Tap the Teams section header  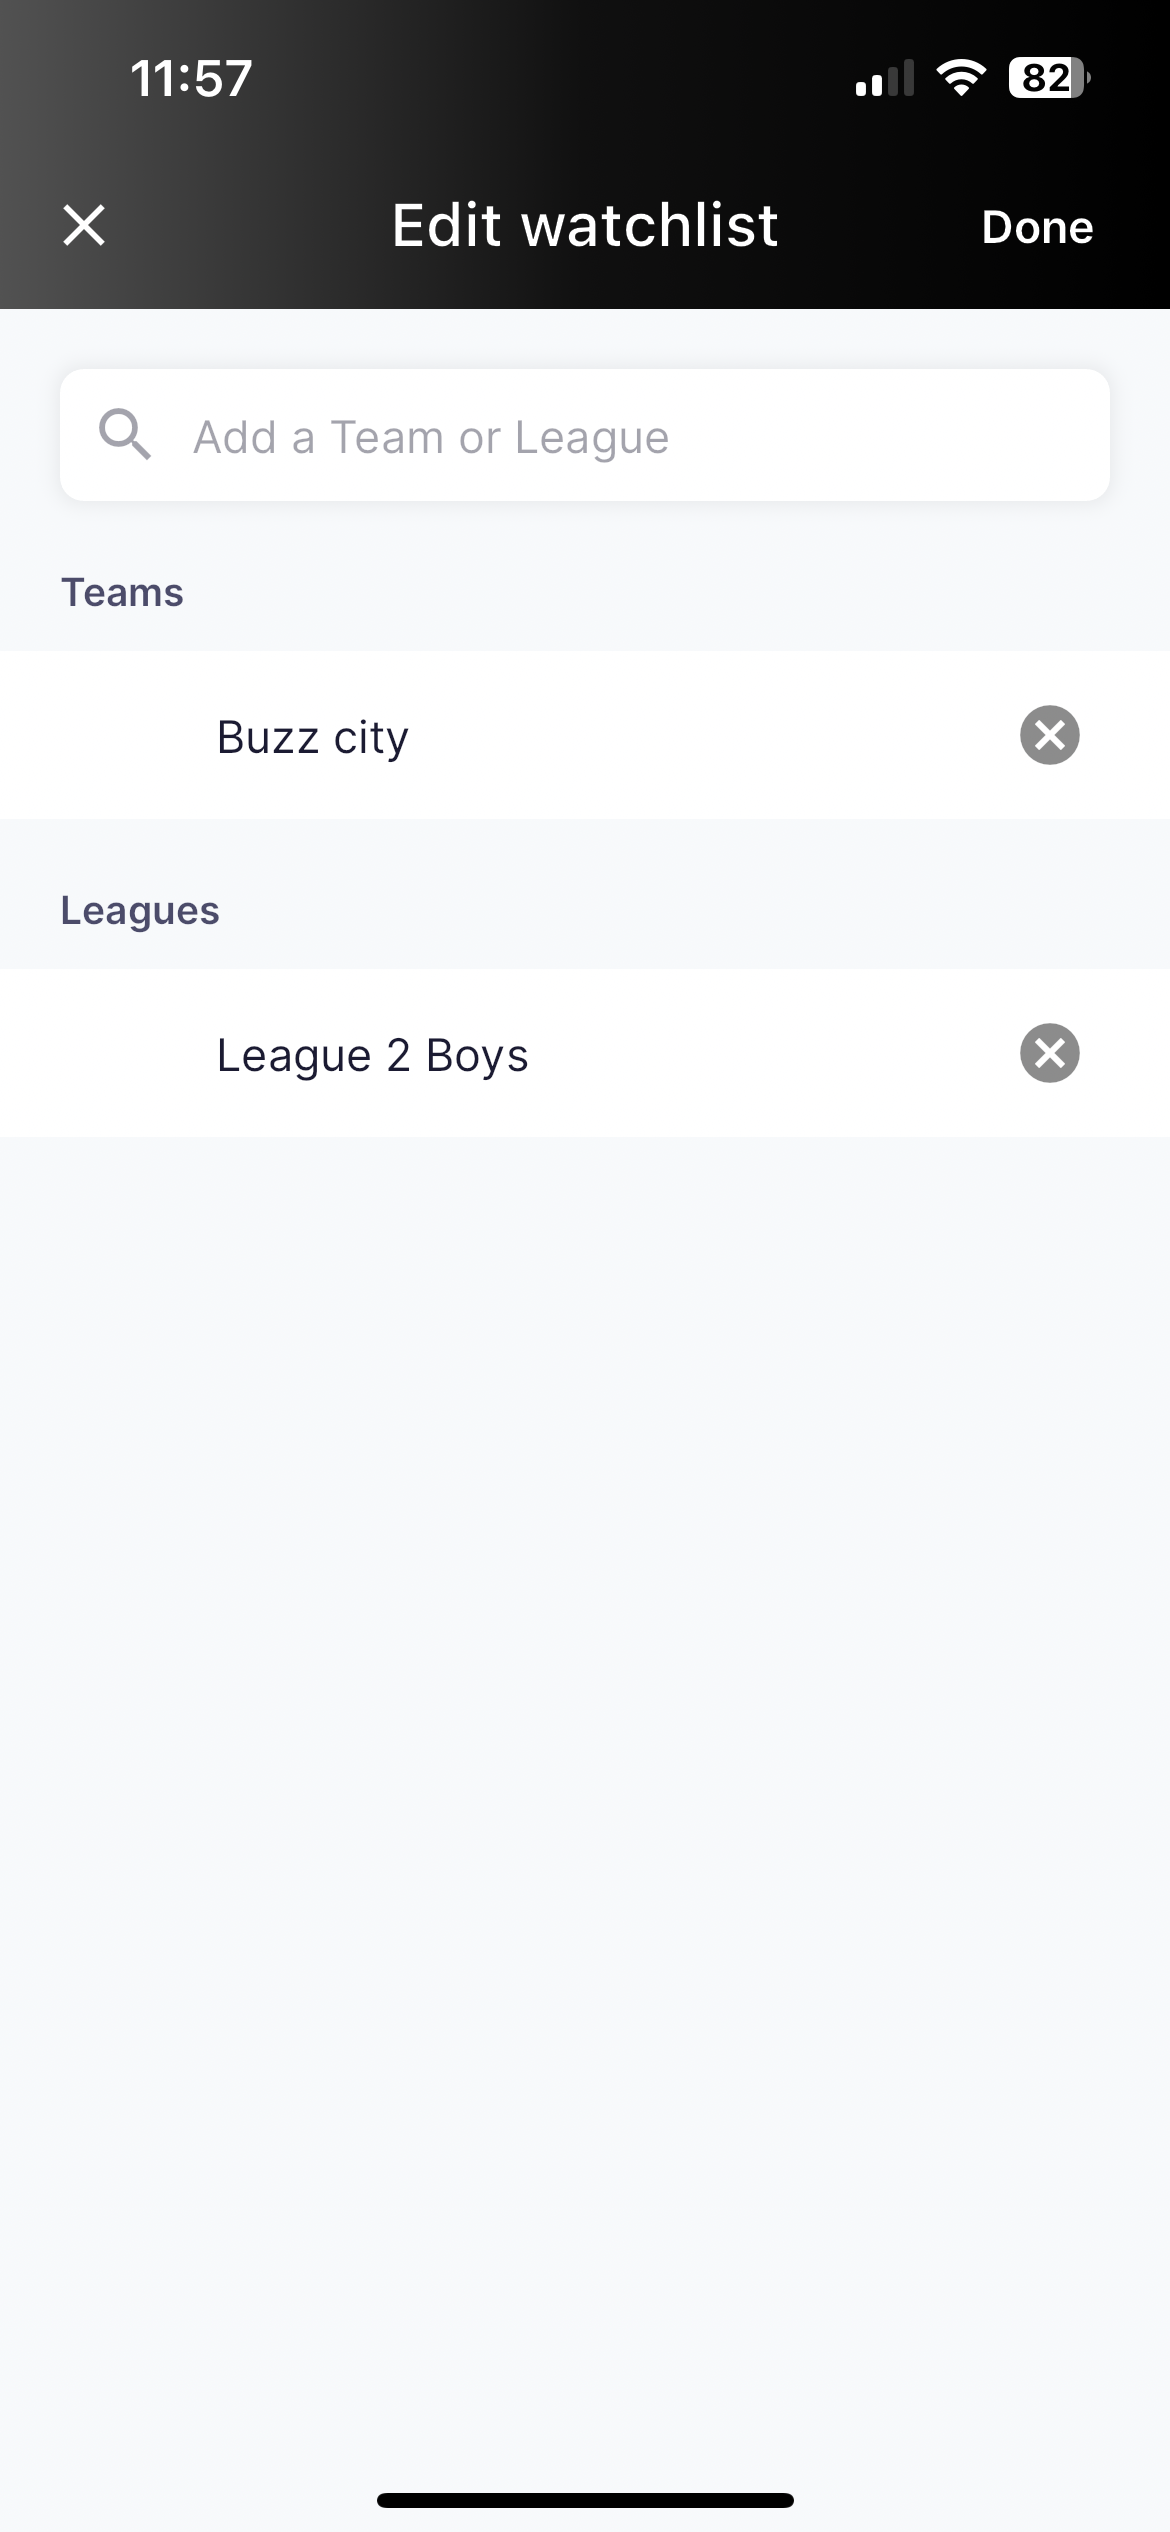coord(122,592)
